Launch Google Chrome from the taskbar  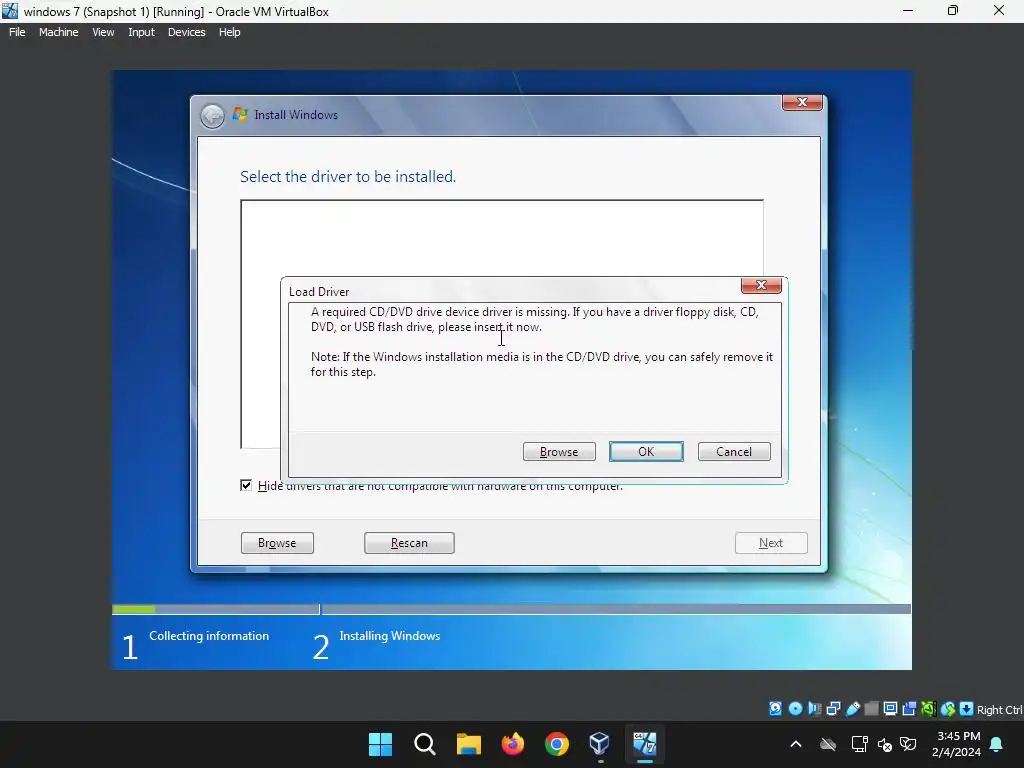coord(556,744)
